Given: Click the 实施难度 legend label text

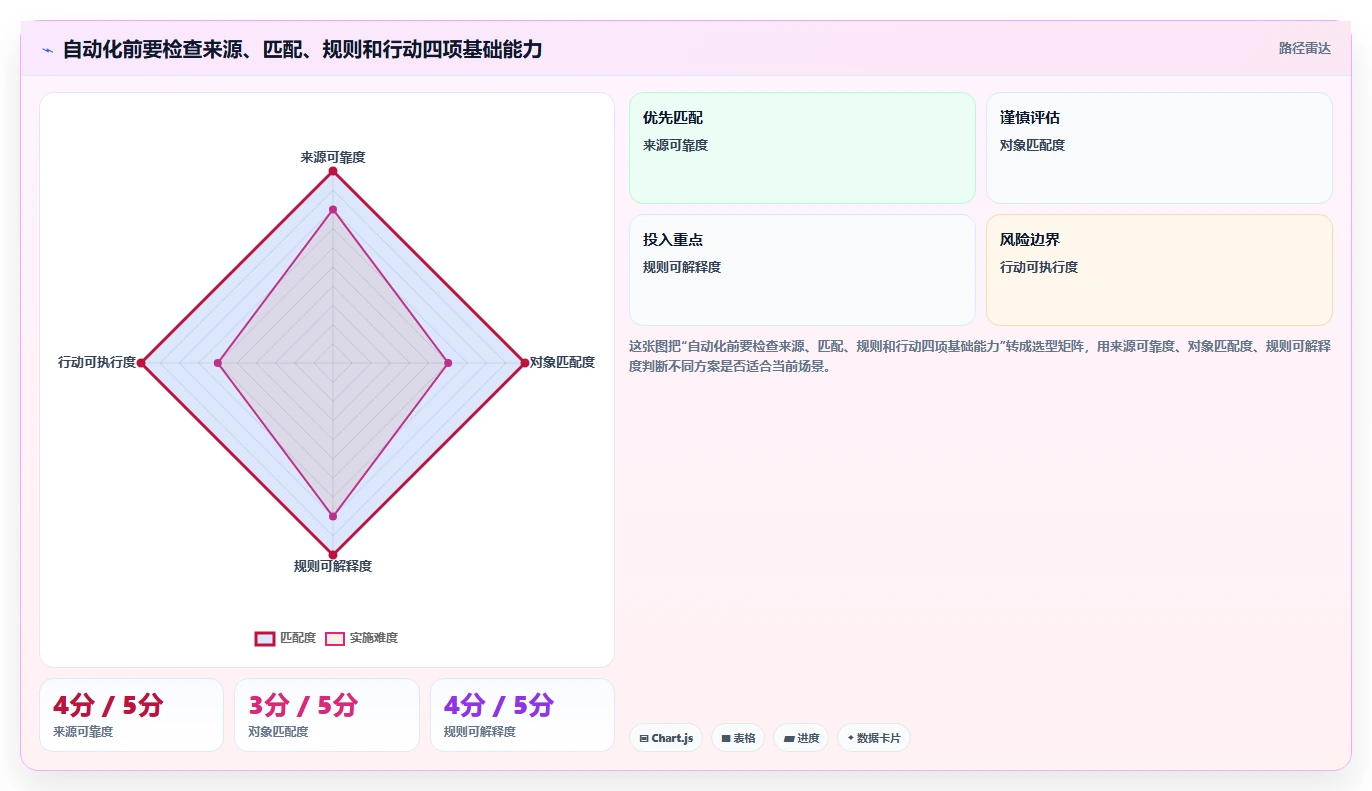Looking at the screenshot, I should [x=374, y=638].
